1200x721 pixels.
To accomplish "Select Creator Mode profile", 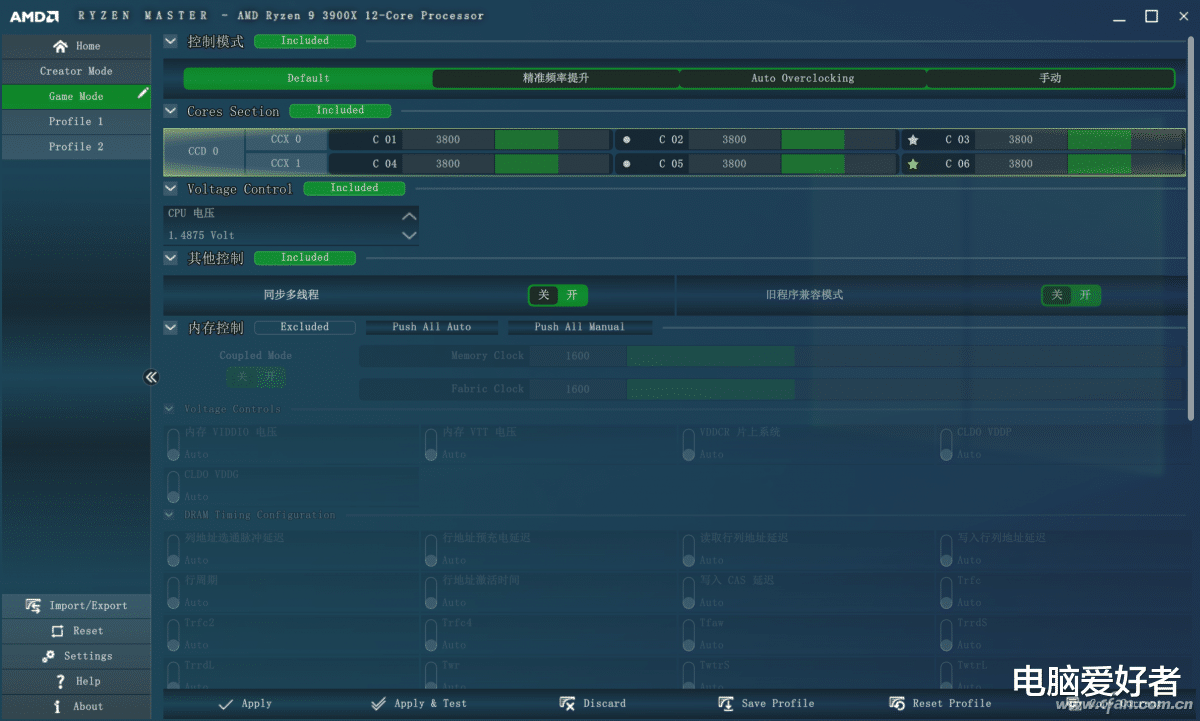I will 76,71.
